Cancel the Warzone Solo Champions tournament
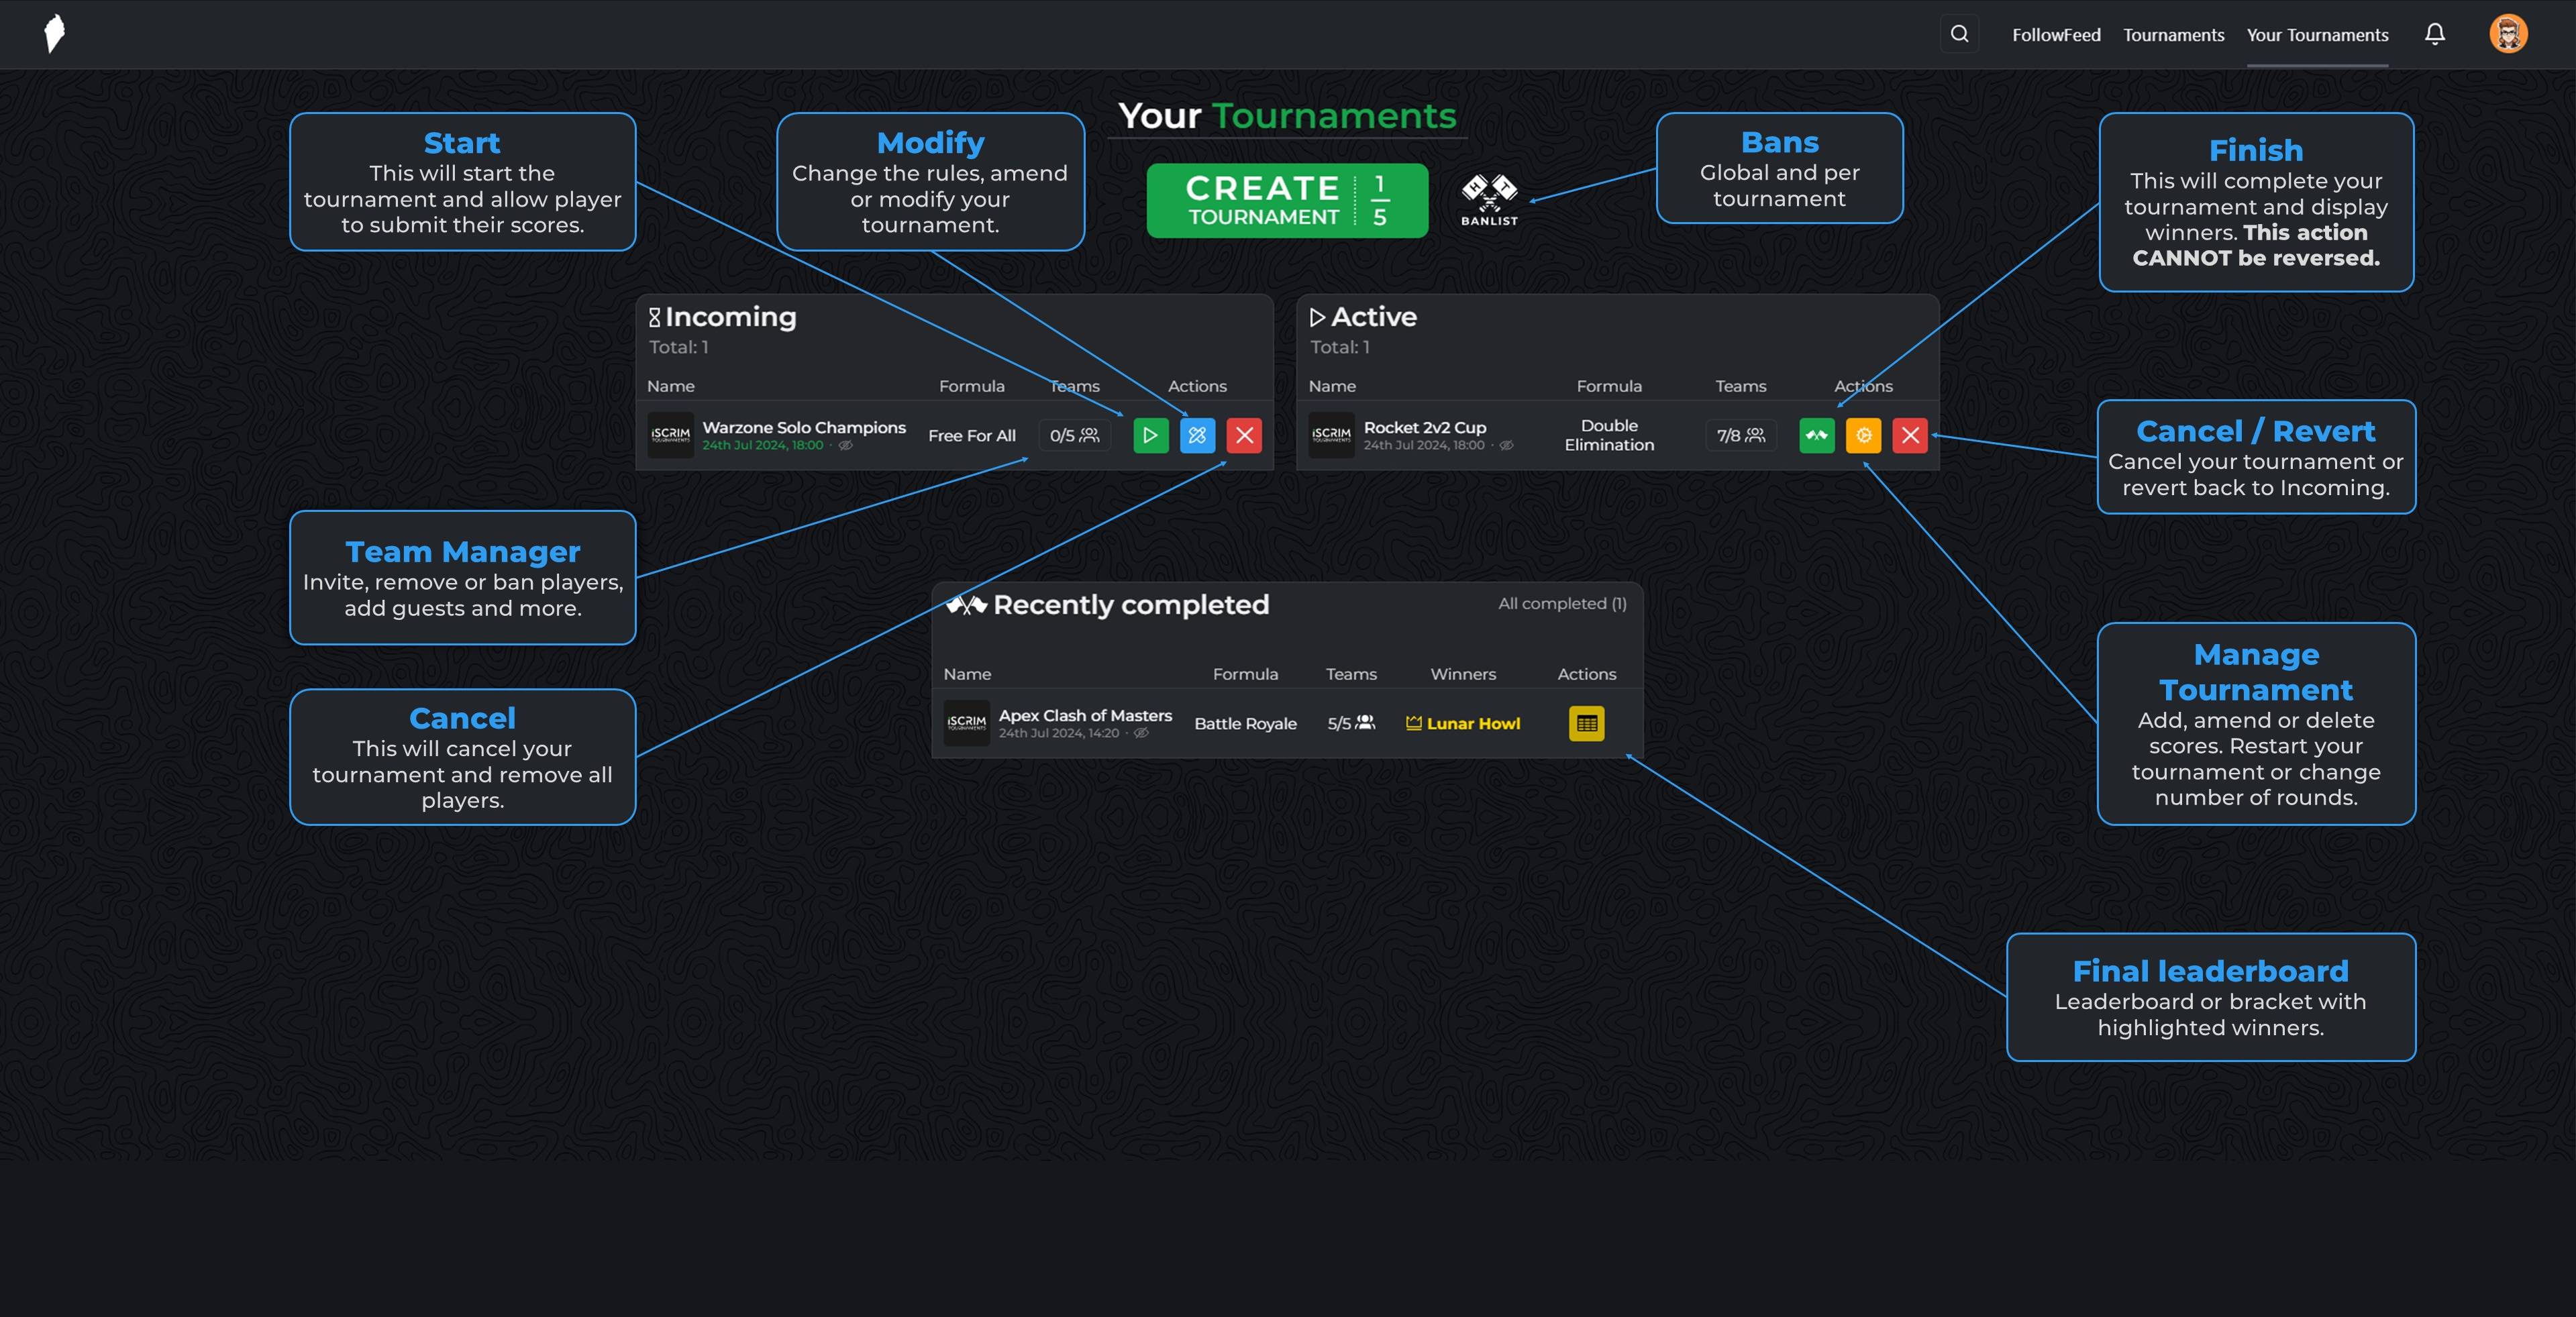 point(1244,435)
